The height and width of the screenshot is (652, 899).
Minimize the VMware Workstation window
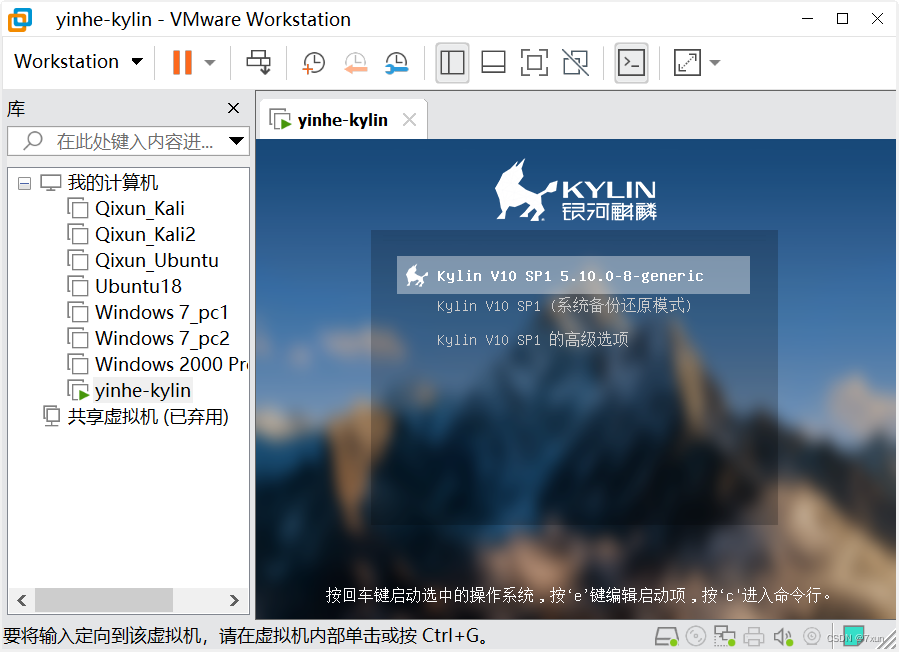pyautogui.click(x=807, y=19)
